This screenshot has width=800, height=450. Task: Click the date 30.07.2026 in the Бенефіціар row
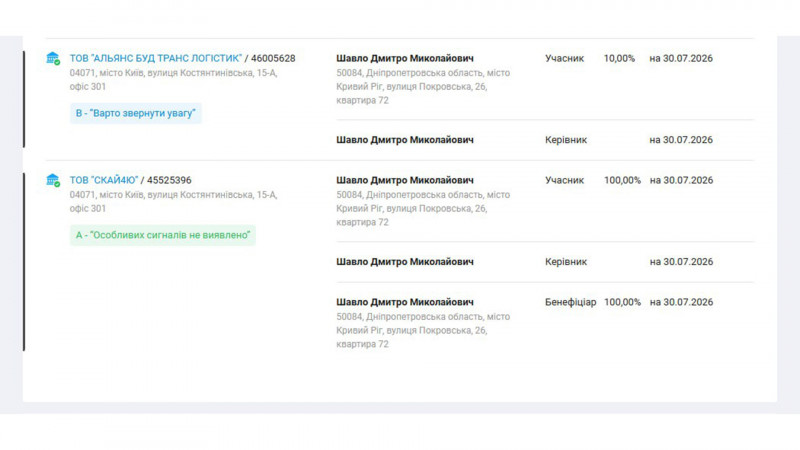coord(688,302)
